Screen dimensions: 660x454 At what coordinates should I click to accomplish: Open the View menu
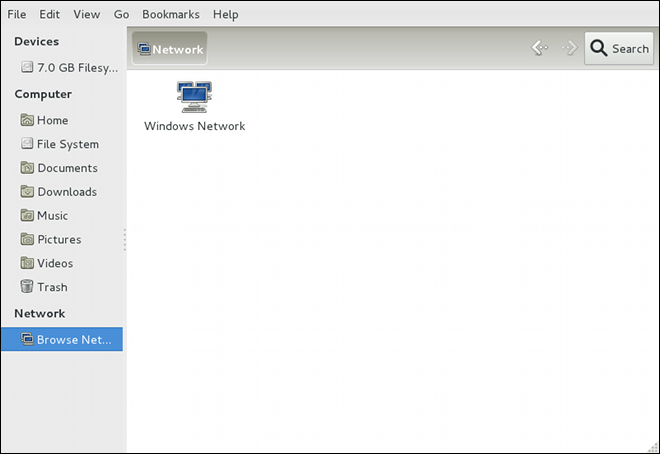point(86,14)
